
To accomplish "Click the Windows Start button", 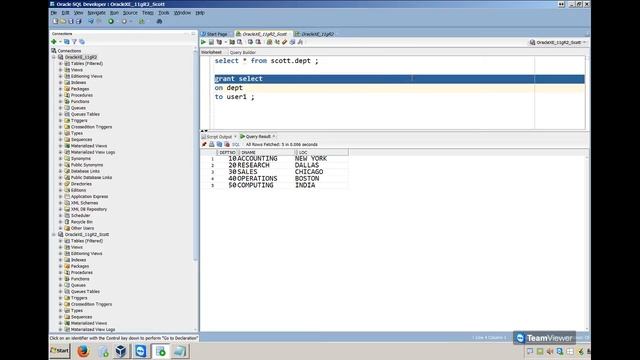I will [x=60, y=351].
